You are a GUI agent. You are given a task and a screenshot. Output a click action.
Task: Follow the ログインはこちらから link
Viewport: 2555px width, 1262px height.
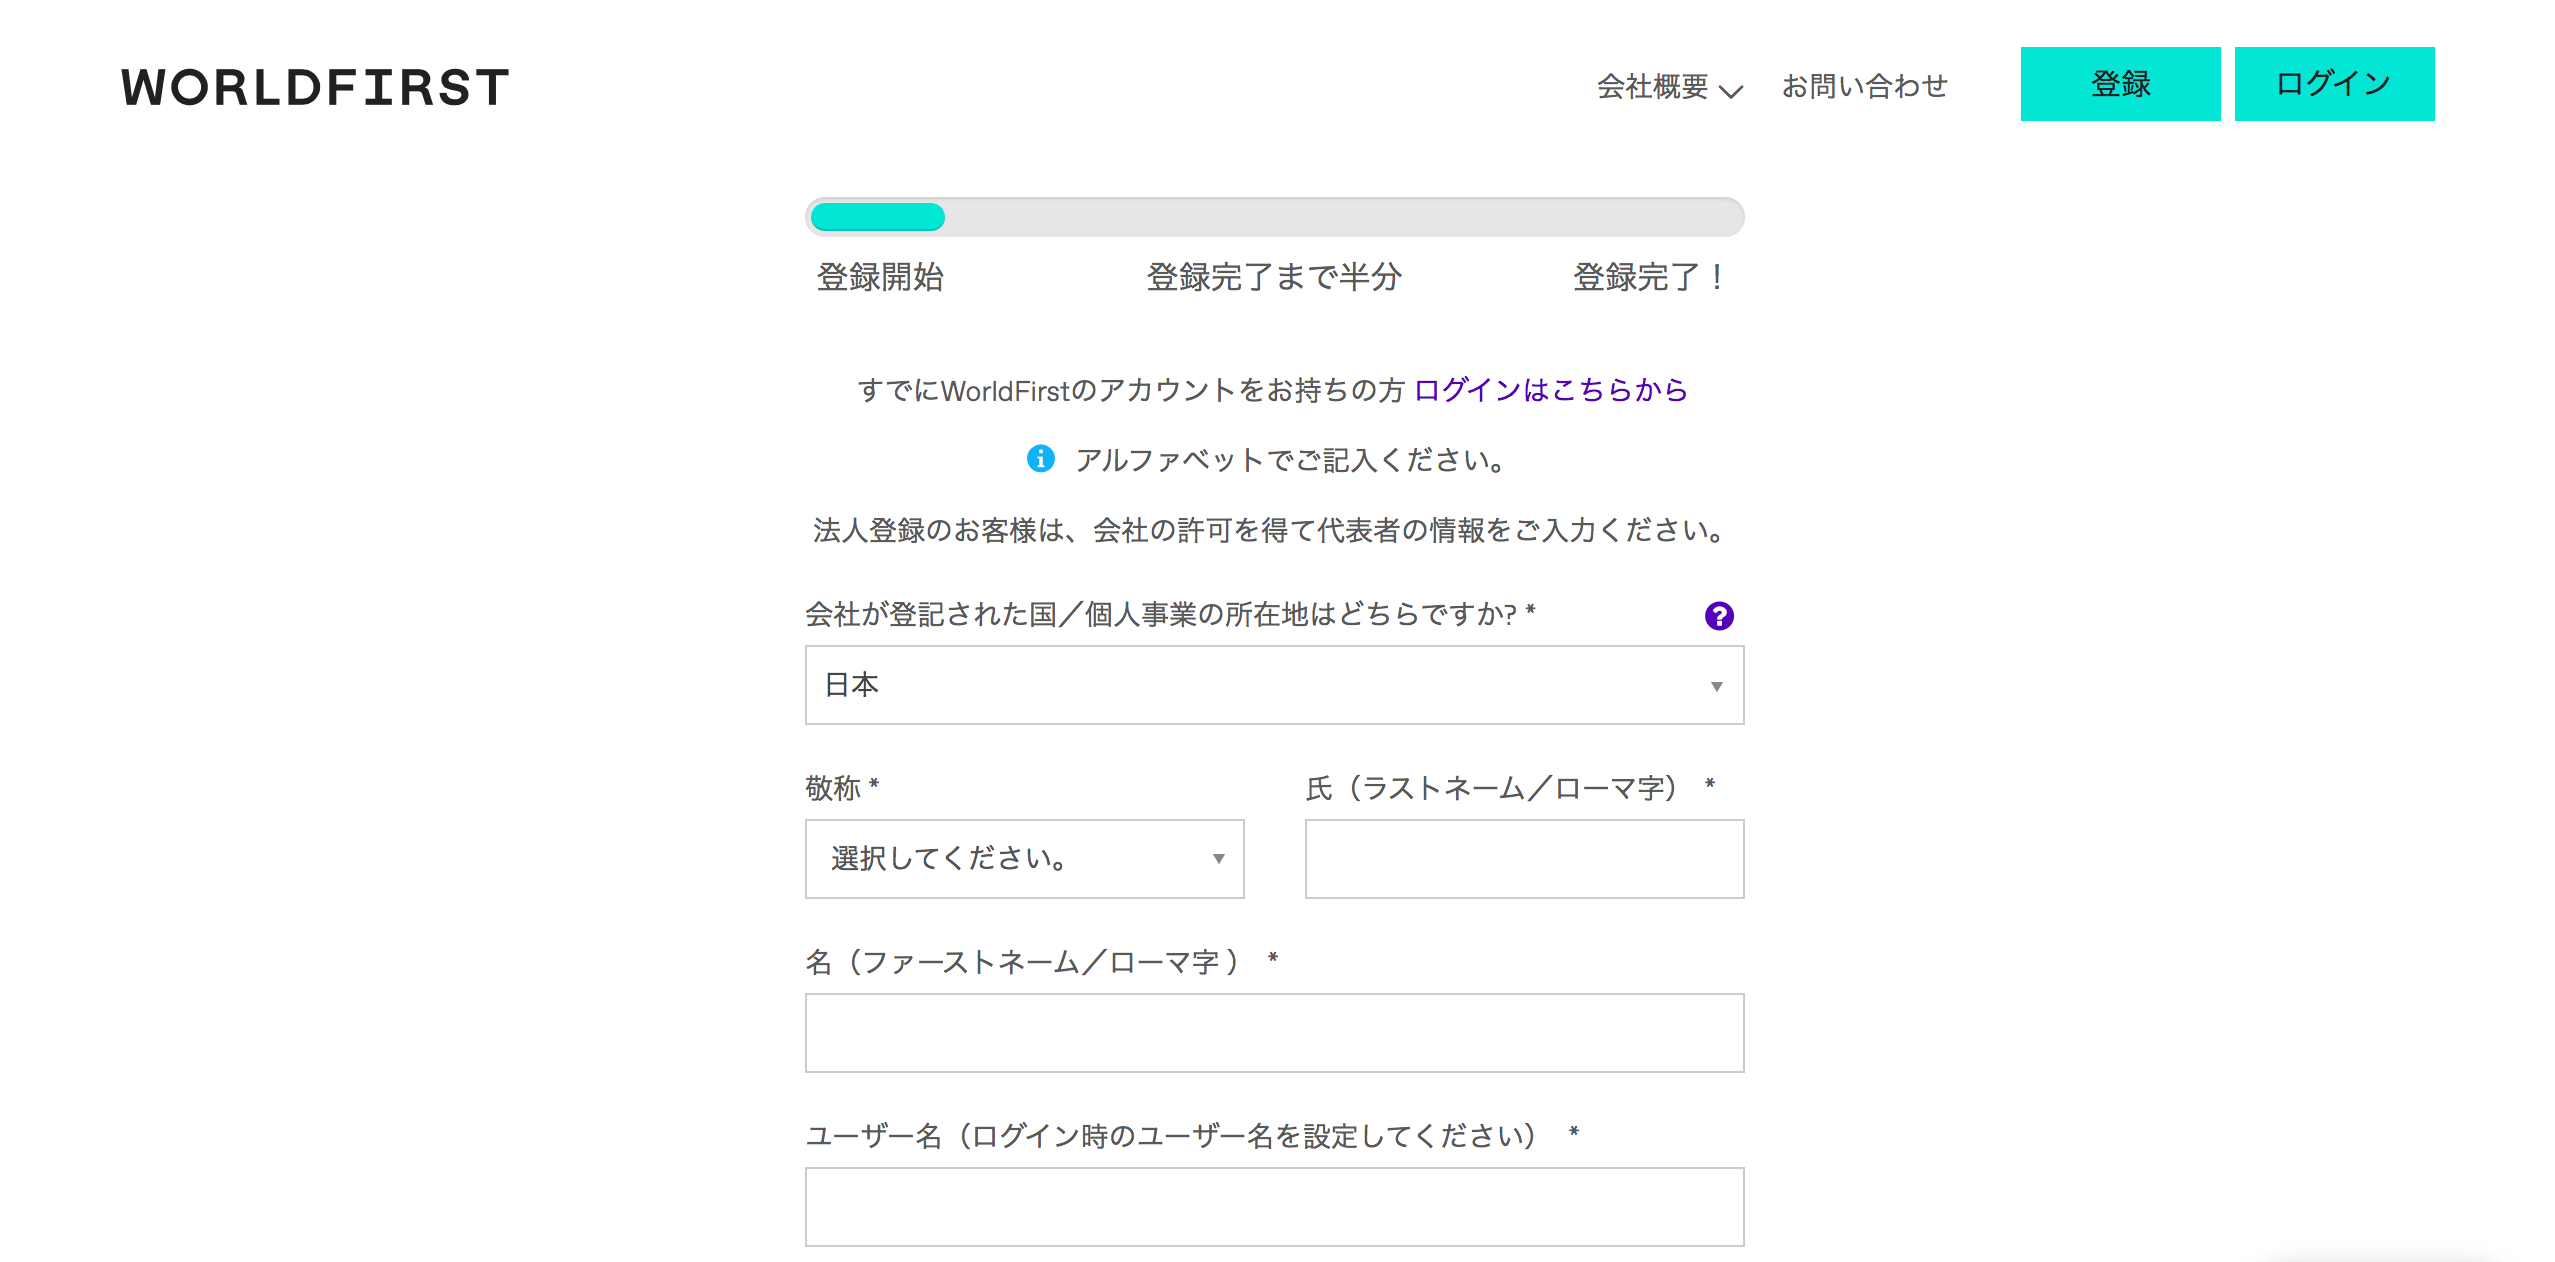1550,390
